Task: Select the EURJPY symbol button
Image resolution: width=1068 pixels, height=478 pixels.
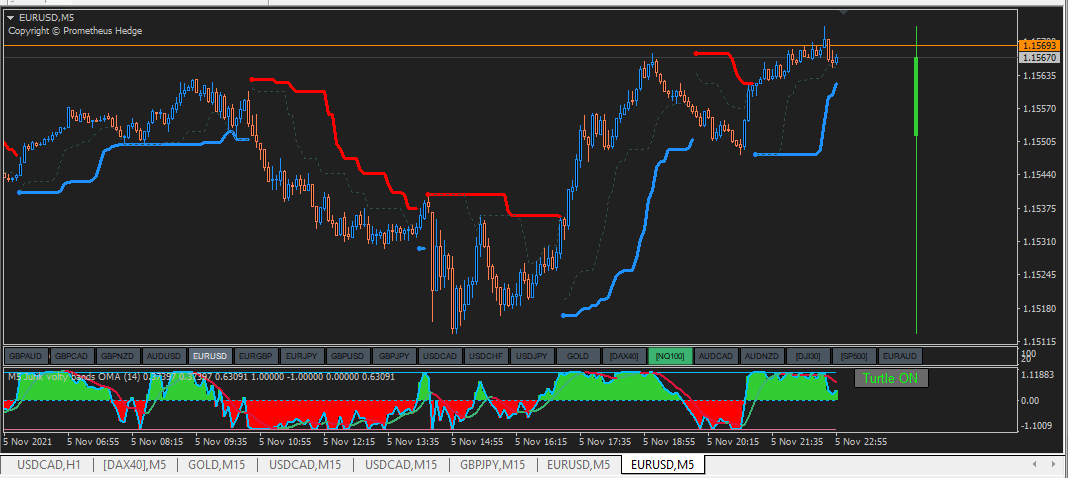Action: coord(302,356)
